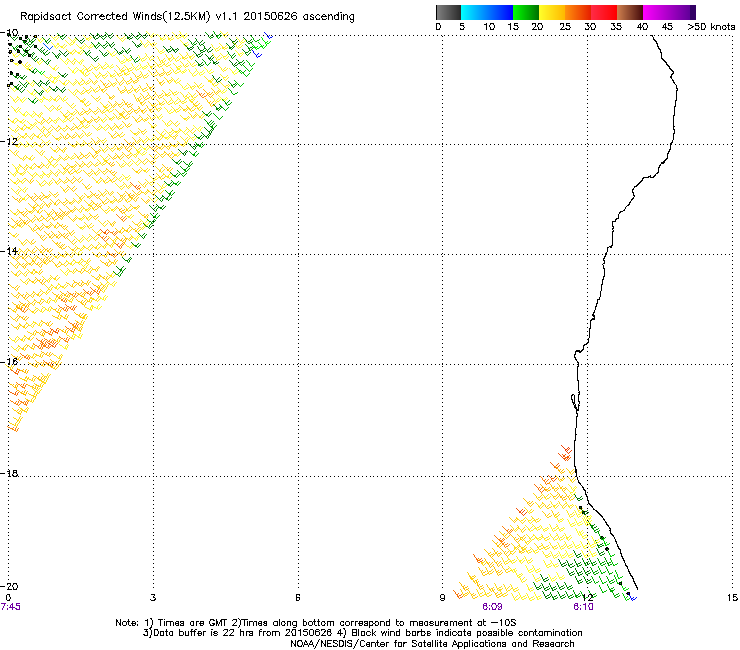Pick the yellow 20-25 knots legend color
The width and height of the screenshot is (740, 650).
point(552,12)
